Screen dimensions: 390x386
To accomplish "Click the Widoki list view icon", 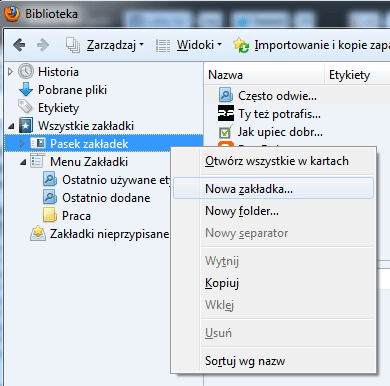I will 163,45.
